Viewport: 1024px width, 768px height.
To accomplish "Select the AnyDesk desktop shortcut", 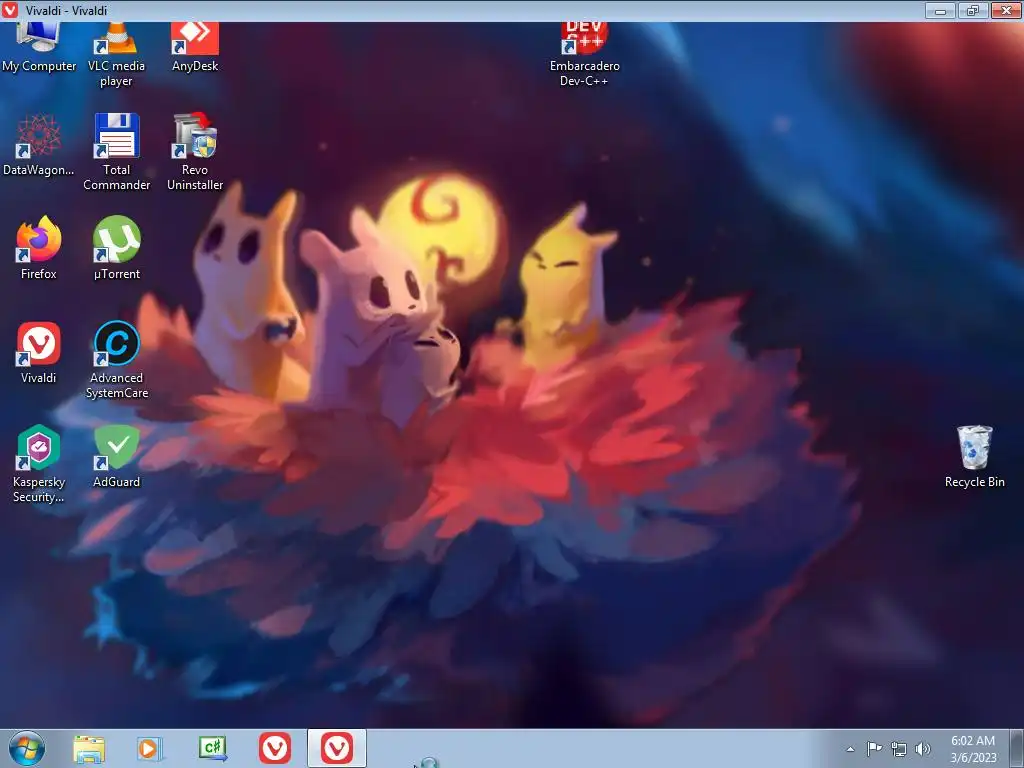I will tap(195, 48).
